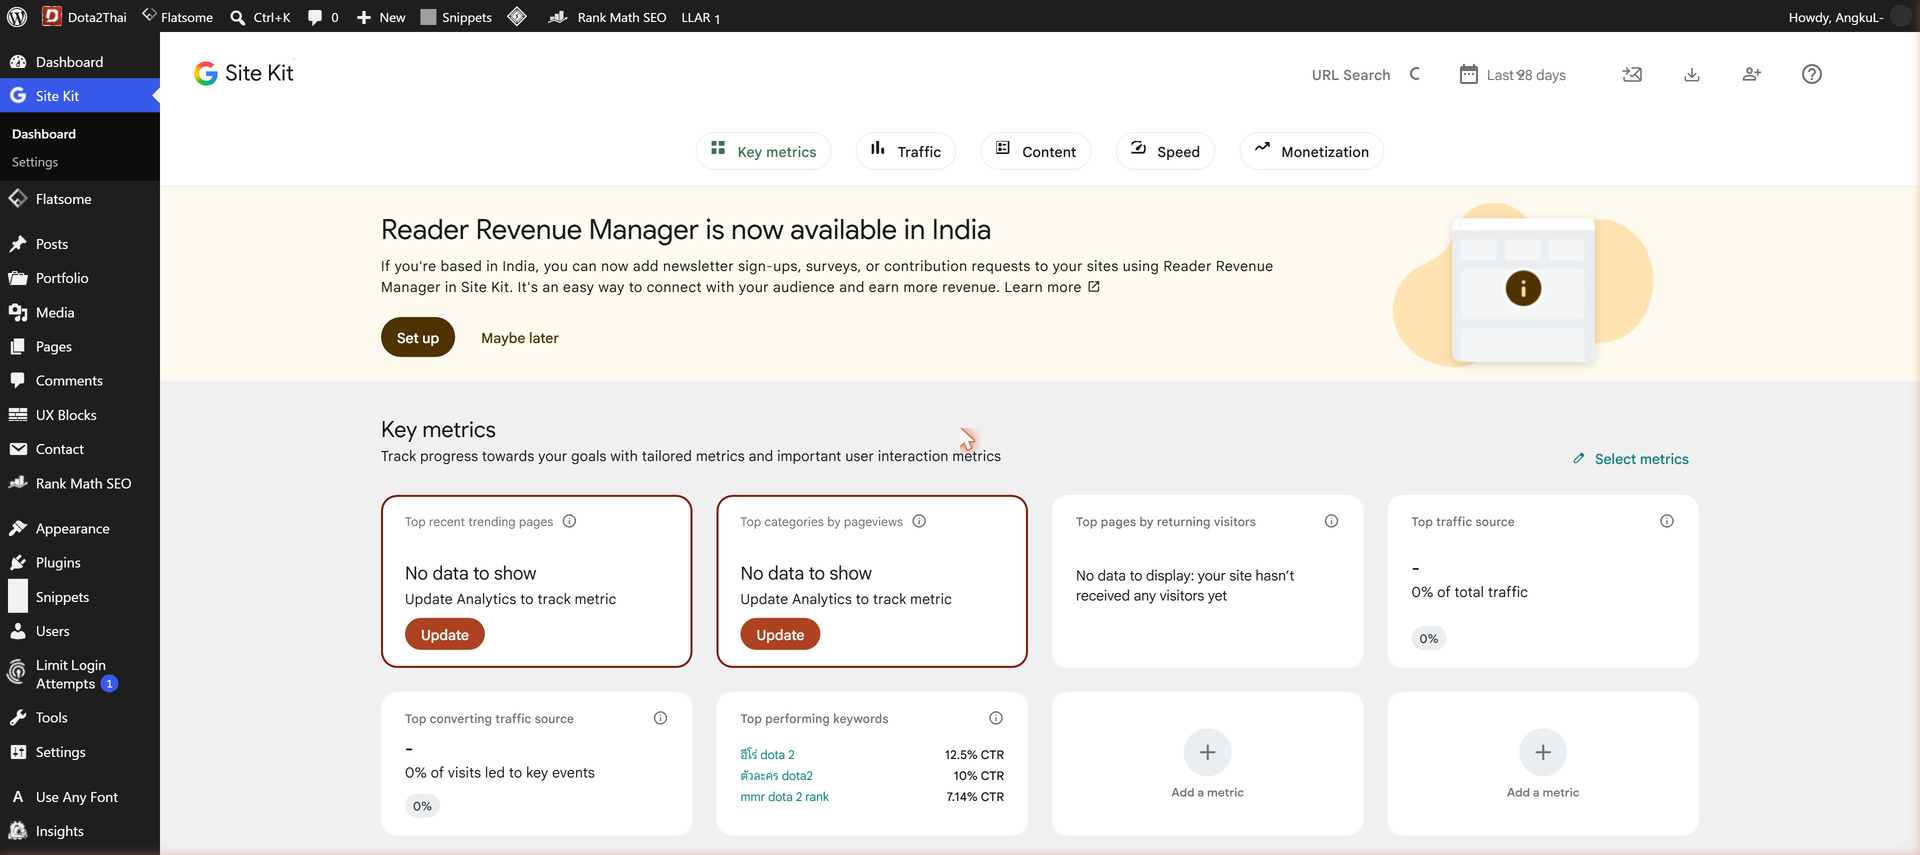The height and width of the screenshot is (855, 1920).
Task: Show info for Top traffic source
Action: tap(1667, 521)
